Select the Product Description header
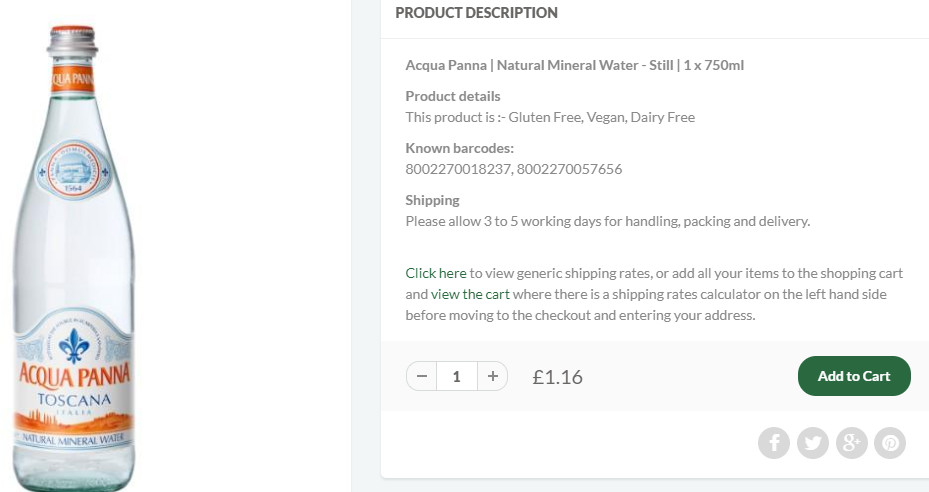 [476, 13]
